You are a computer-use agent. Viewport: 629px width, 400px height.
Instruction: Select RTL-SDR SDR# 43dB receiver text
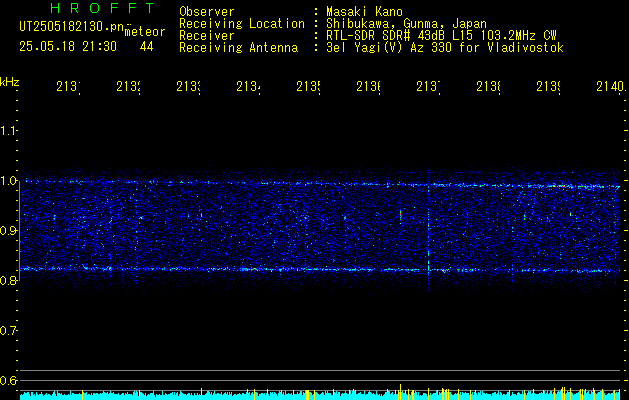coord(441,36)
